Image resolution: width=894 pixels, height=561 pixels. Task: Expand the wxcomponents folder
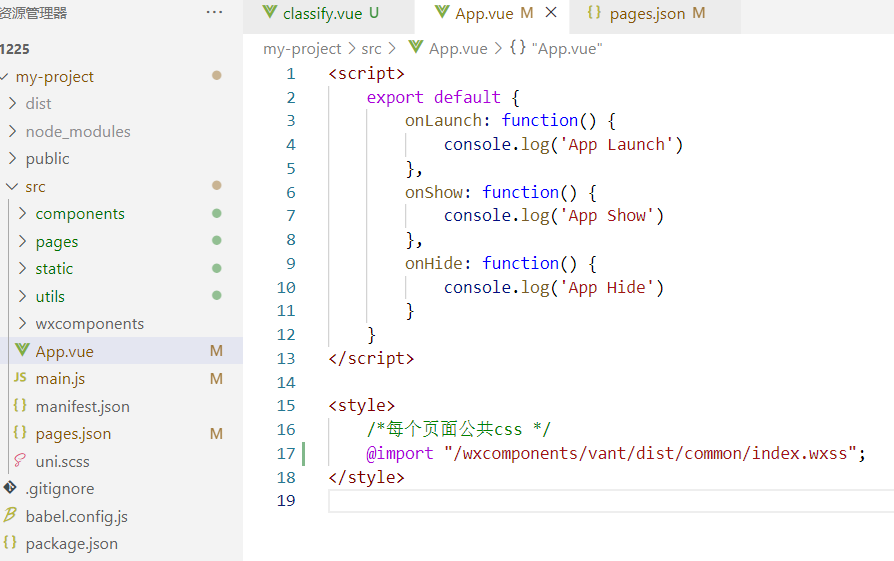click(23, 323)
